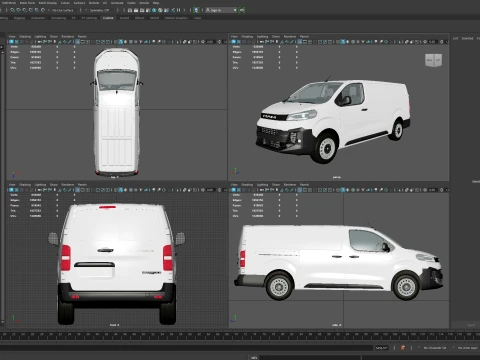Click ViewCube in perspective panel

click(433, 60)
